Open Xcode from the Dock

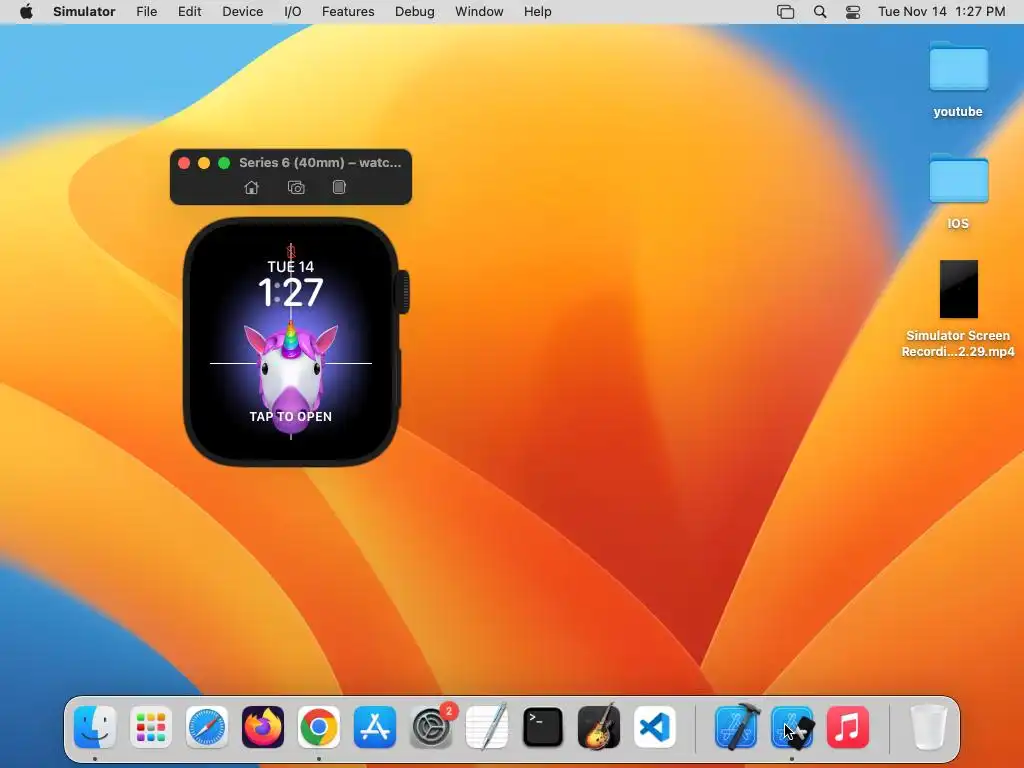(x=737, y=727)
